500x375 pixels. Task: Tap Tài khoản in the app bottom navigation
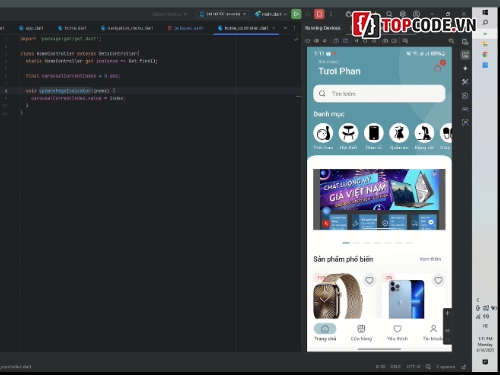[x=433, y=332]
